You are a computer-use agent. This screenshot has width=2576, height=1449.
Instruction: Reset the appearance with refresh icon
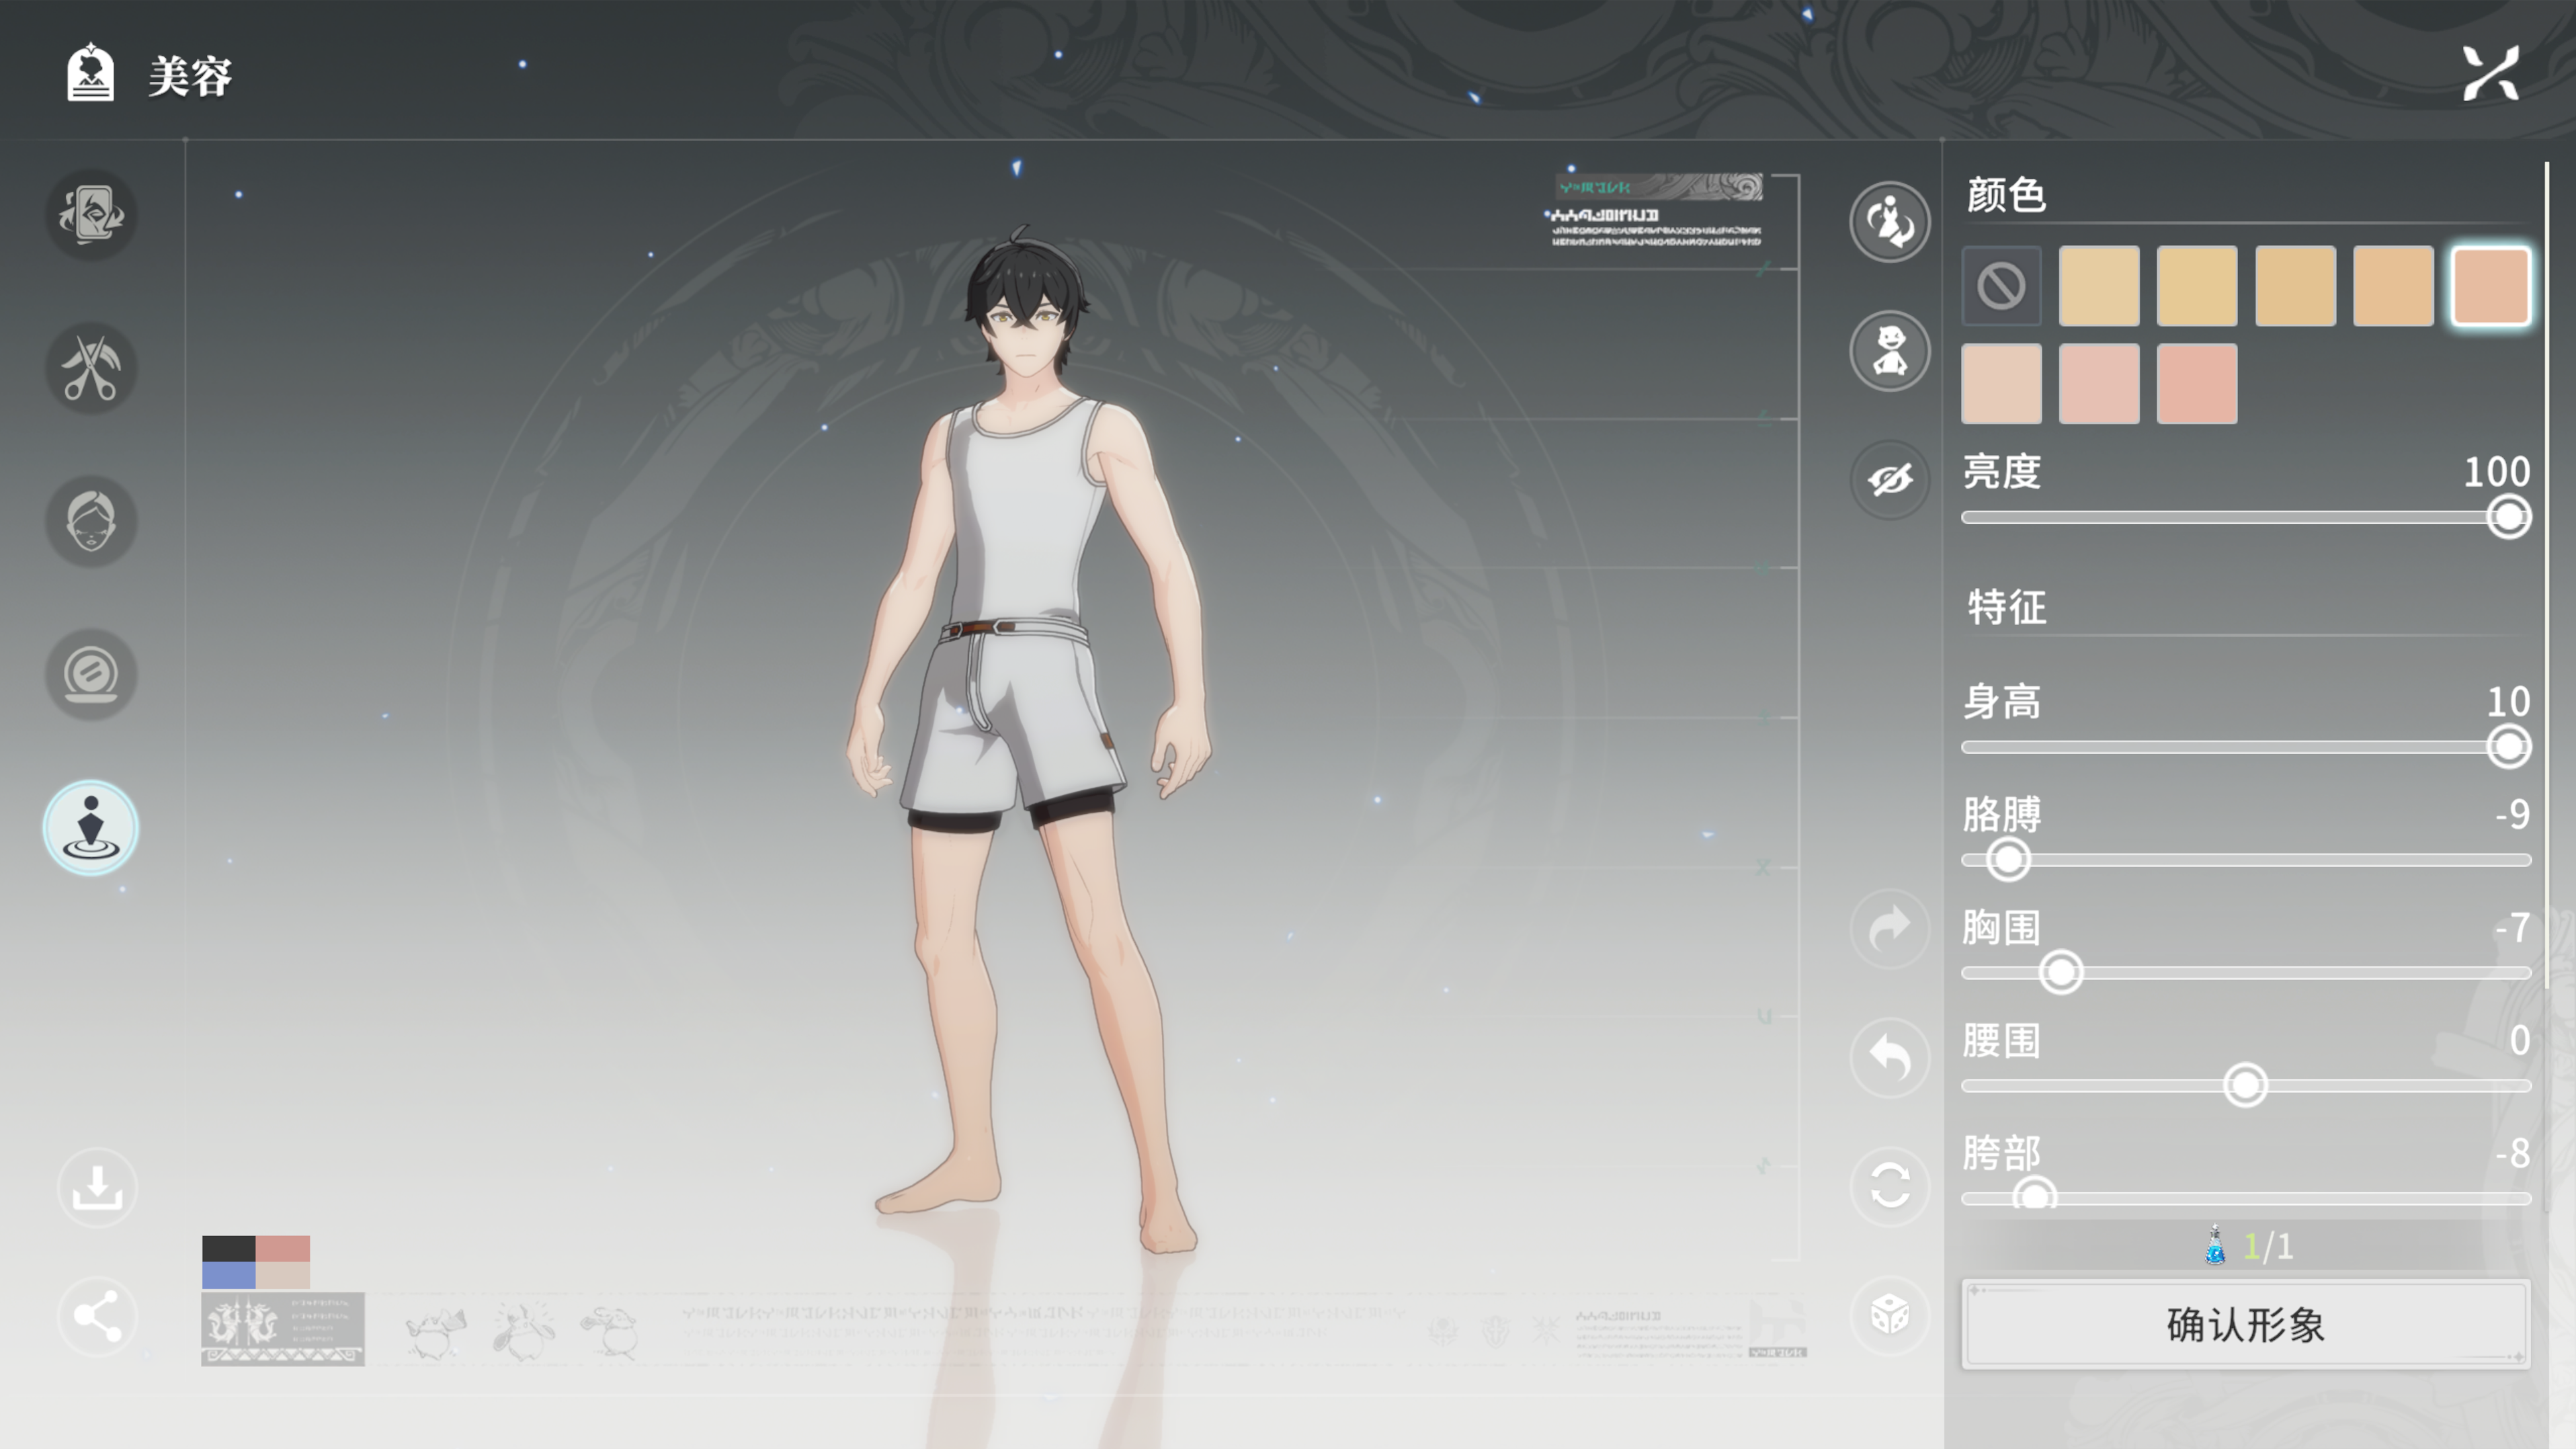pos(1890,1188)
